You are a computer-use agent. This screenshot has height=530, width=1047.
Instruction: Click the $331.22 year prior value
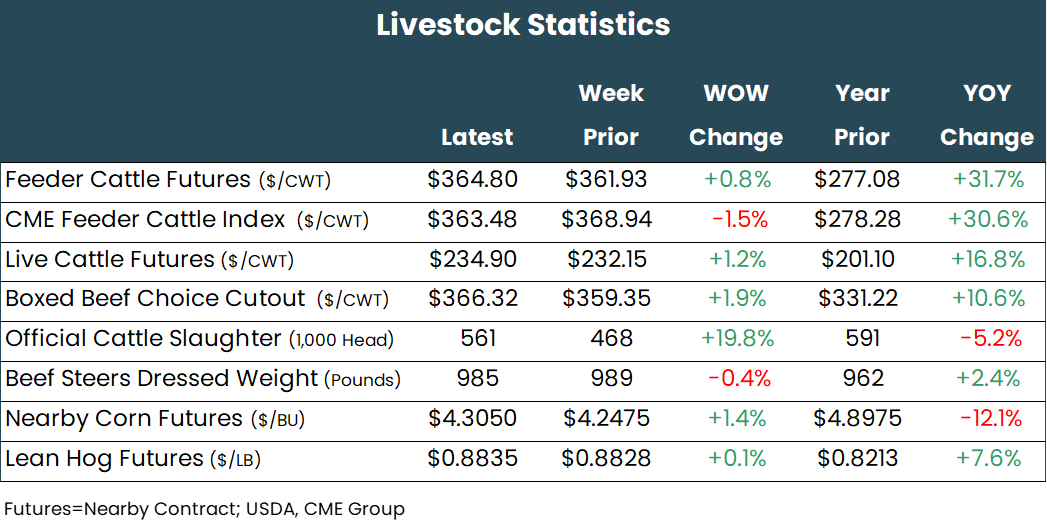pyautogui.click(x=858, y=299)
